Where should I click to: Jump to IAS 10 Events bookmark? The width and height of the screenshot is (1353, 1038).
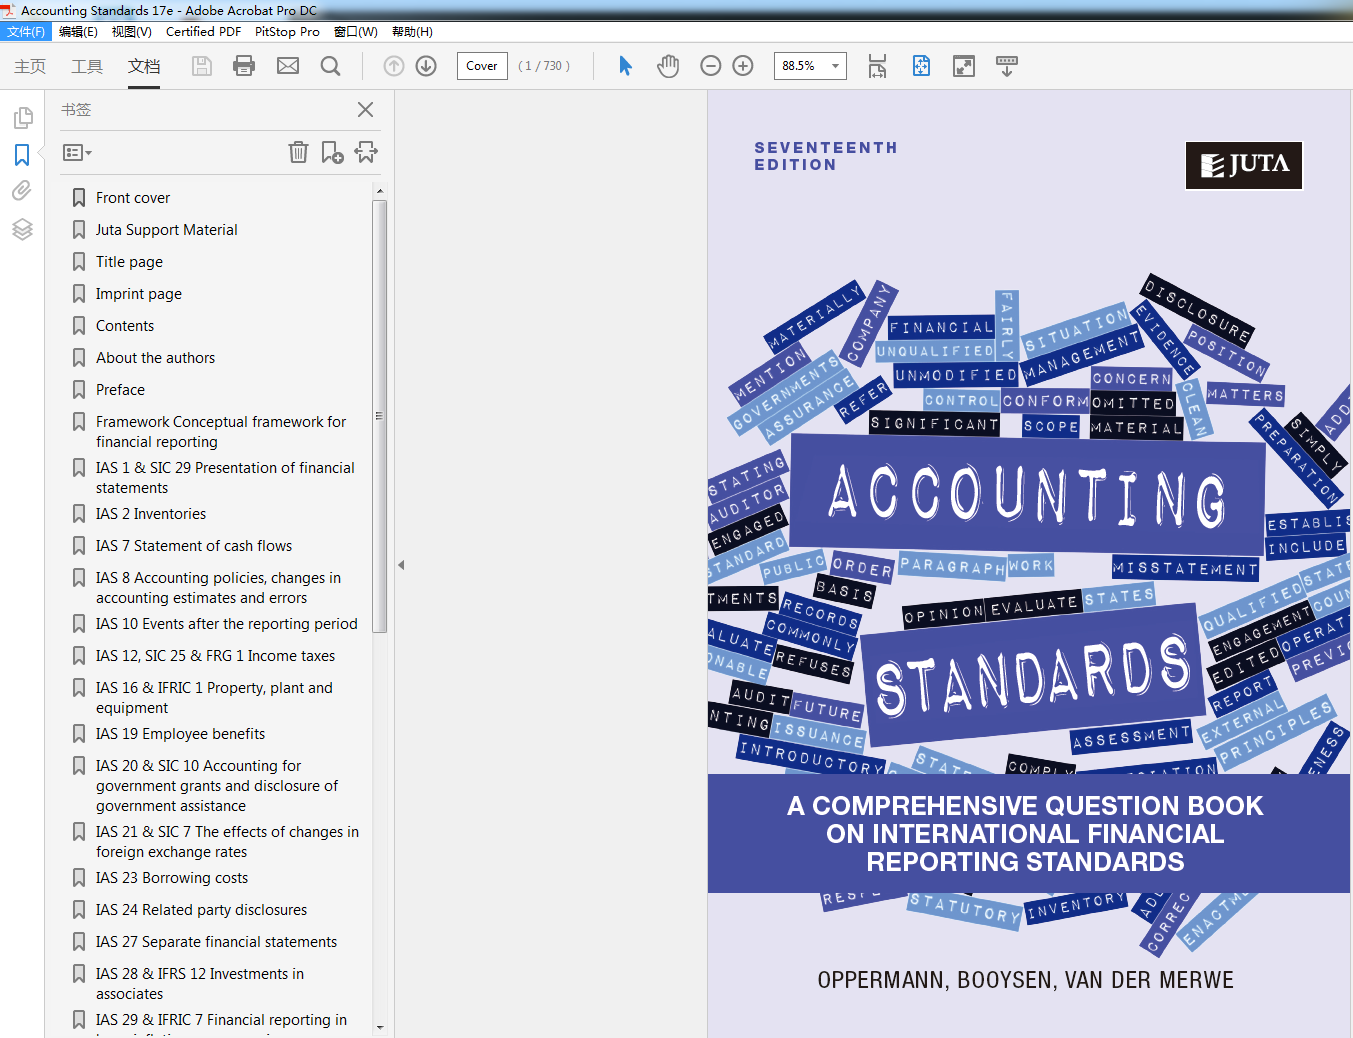[226, 624]
